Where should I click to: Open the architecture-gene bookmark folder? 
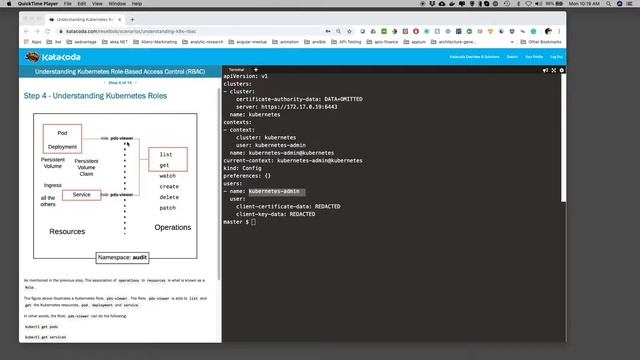(x=453, y=42)
